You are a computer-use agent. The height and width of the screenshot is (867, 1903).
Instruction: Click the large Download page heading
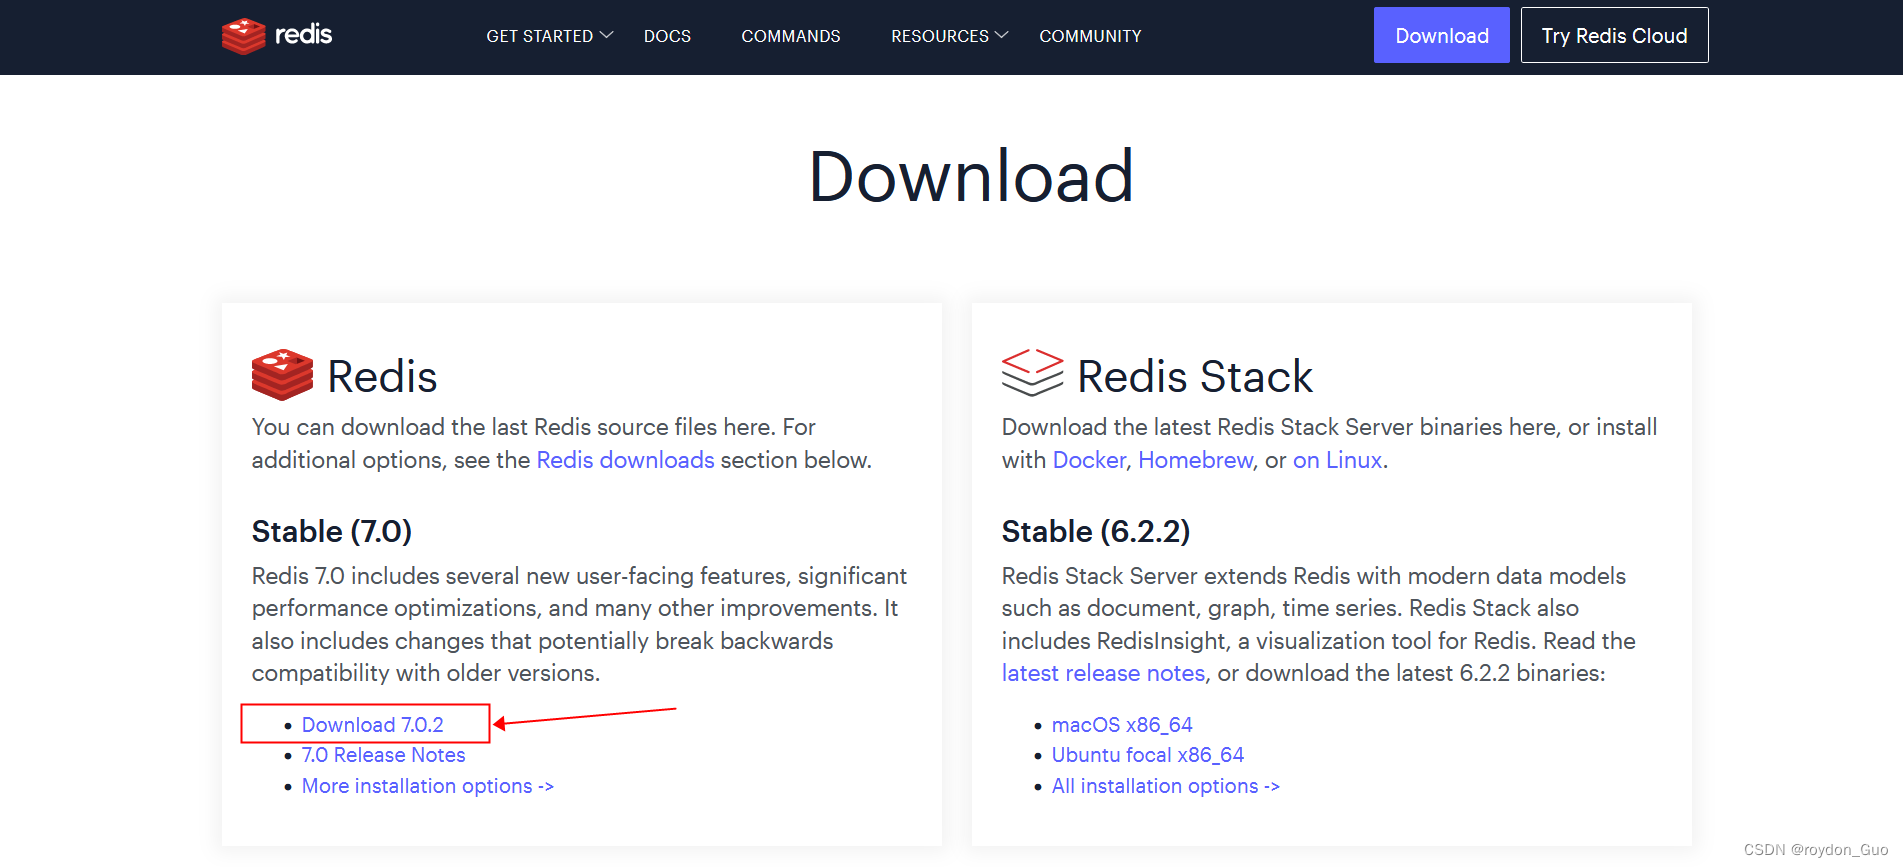tap(971, 176)
